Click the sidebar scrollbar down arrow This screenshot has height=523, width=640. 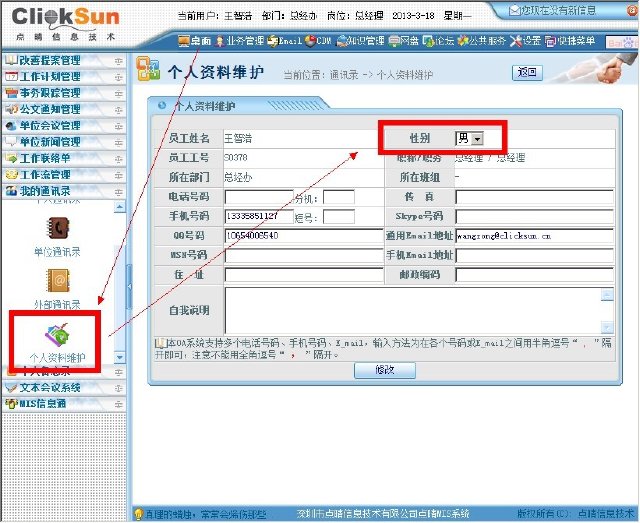click(x=120, y=357)
